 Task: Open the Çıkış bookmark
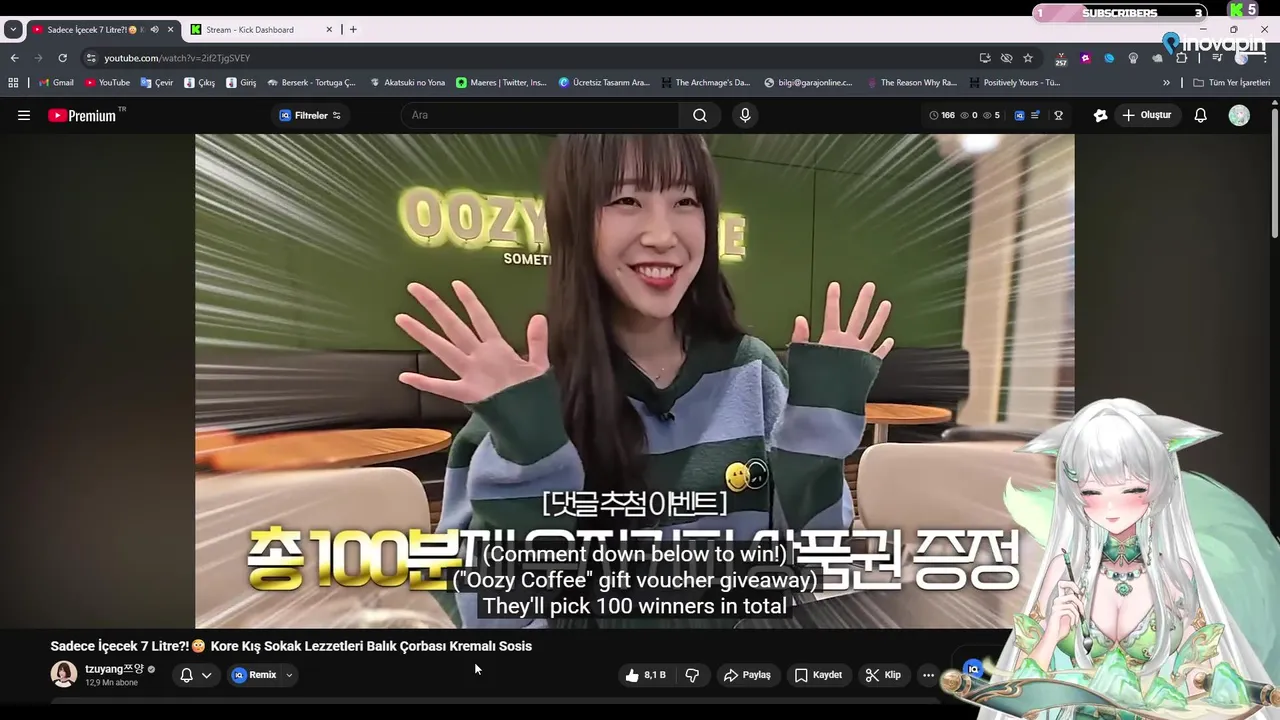coord(200,83)
